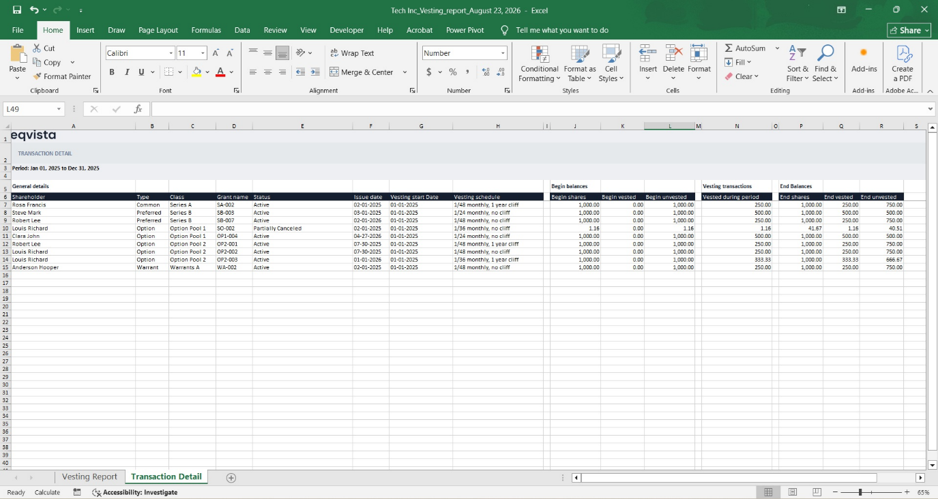Image resolution: width=938 pixels, height=499 pixels.
Task: Open the font name dropdown showing Calibri
Action: click(170, 53)
